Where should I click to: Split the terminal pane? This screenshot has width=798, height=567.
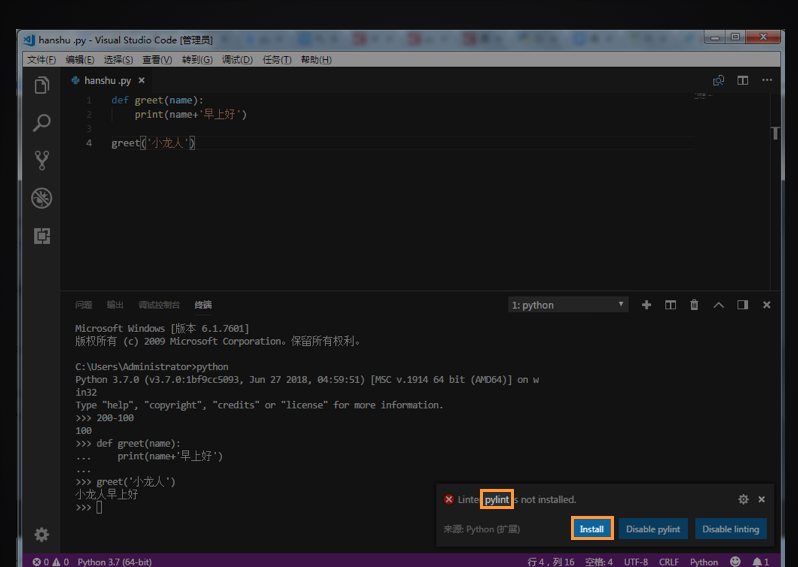coord(670,305)
